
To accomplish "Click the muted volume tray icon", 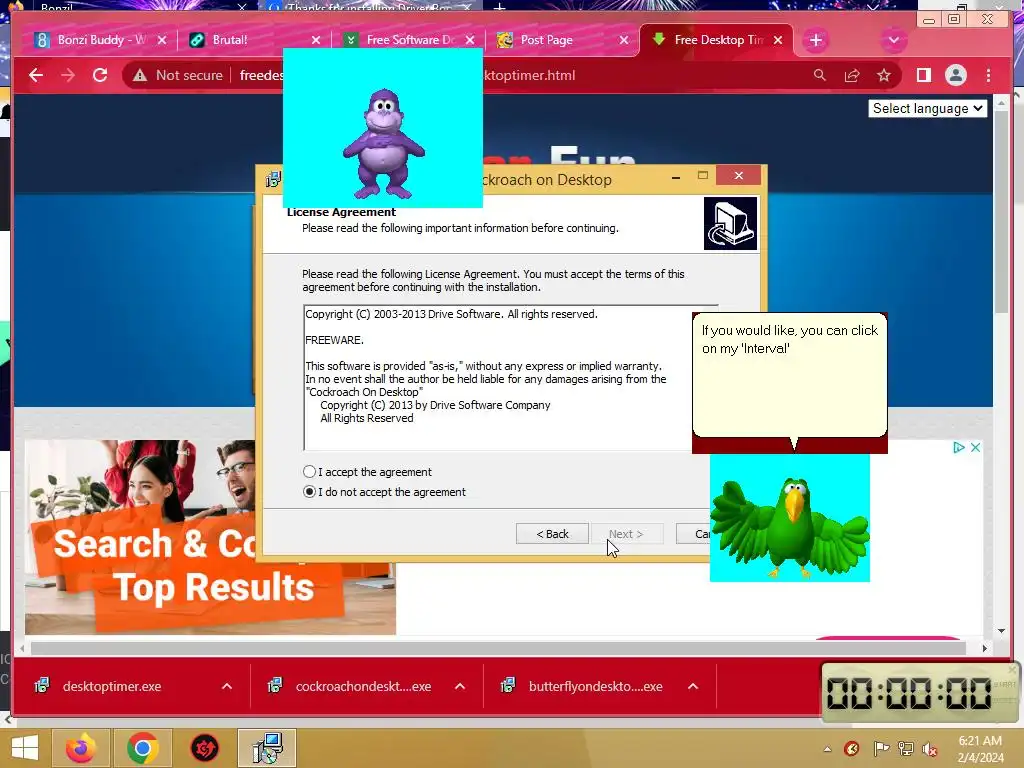I will [x=930, y=749].
